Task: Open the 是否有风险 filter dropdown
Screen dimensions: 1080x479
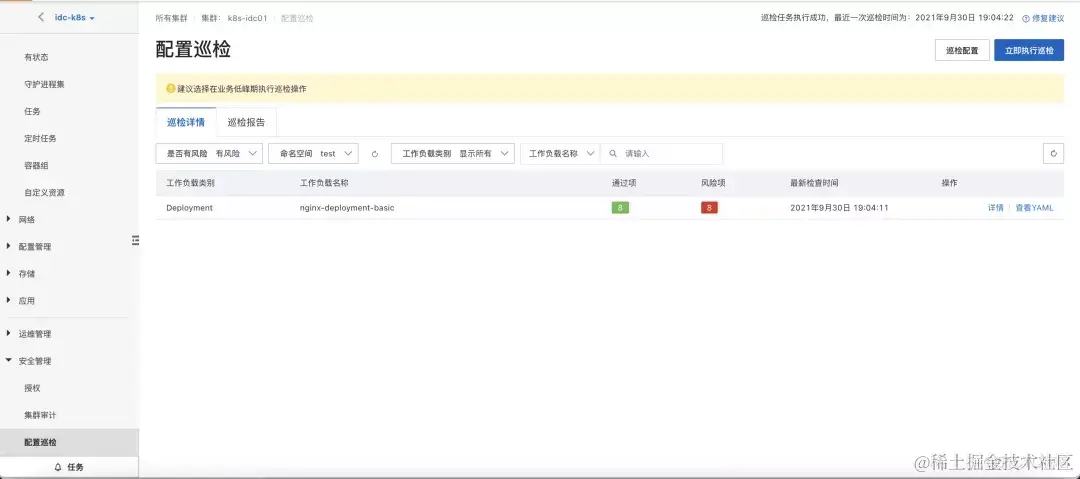Action: (x=209, y=154)
